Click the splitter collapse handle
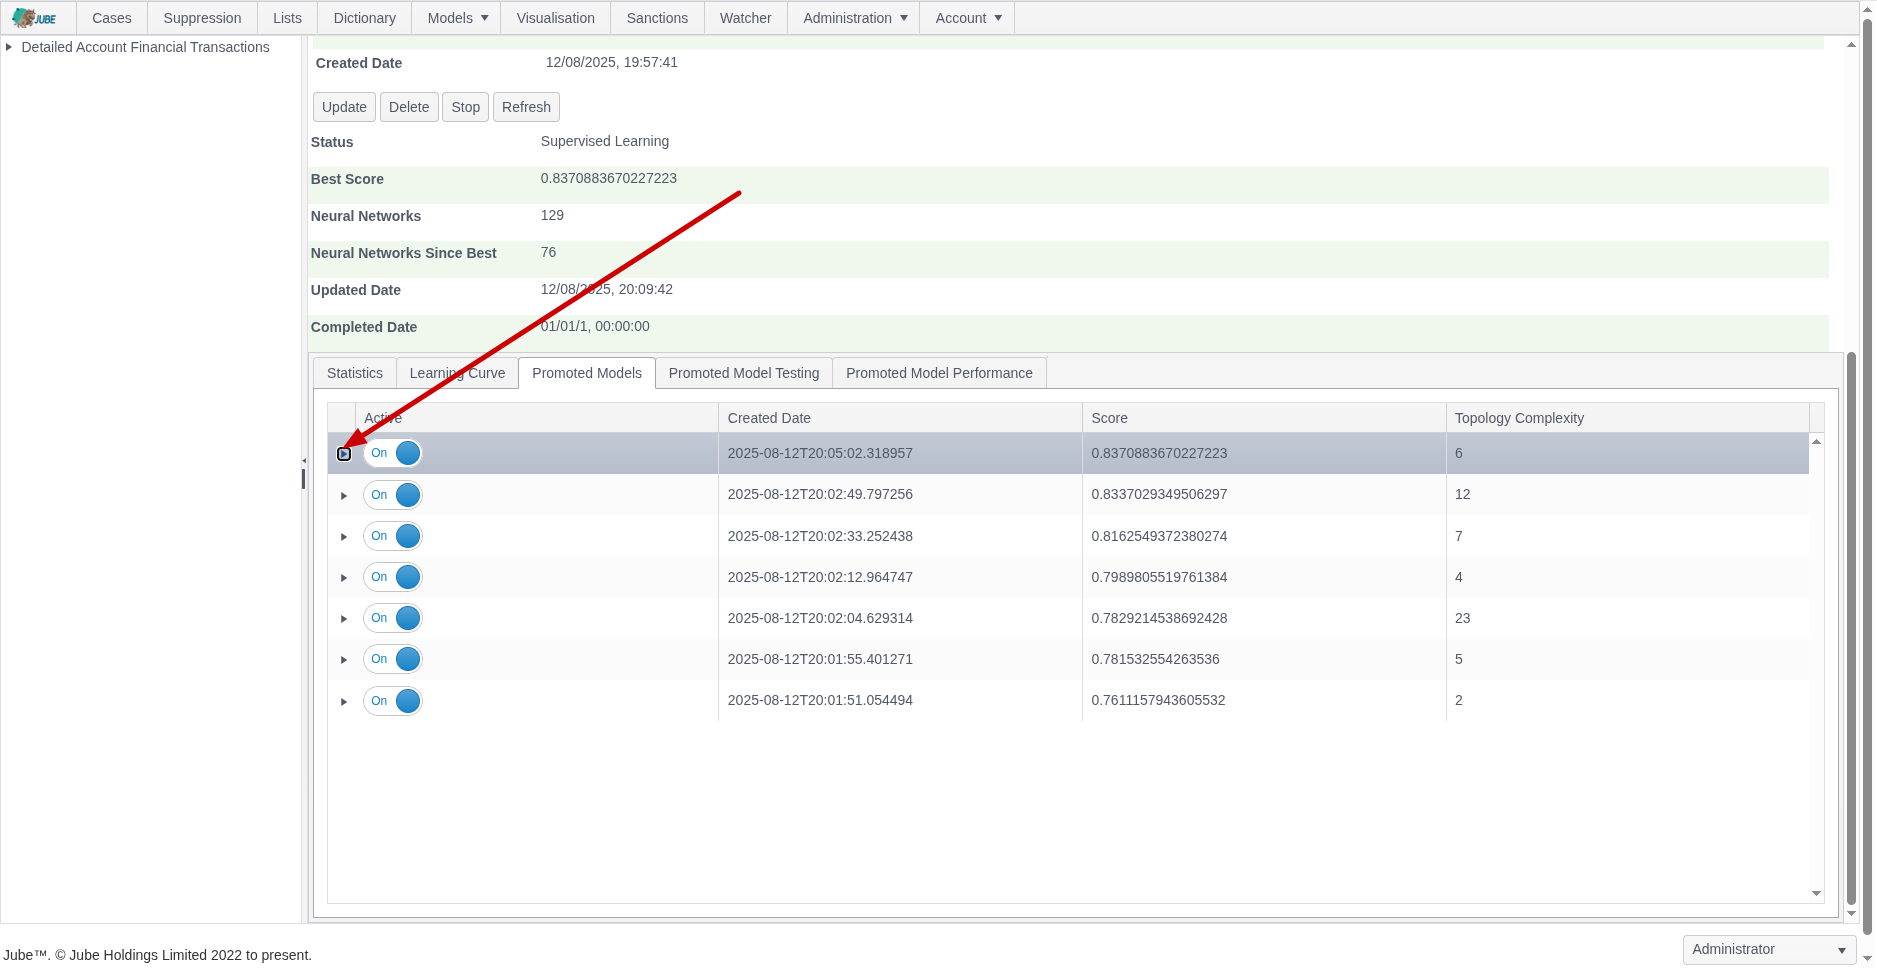This screenshot has height=968, width=1877. (303, 461)
